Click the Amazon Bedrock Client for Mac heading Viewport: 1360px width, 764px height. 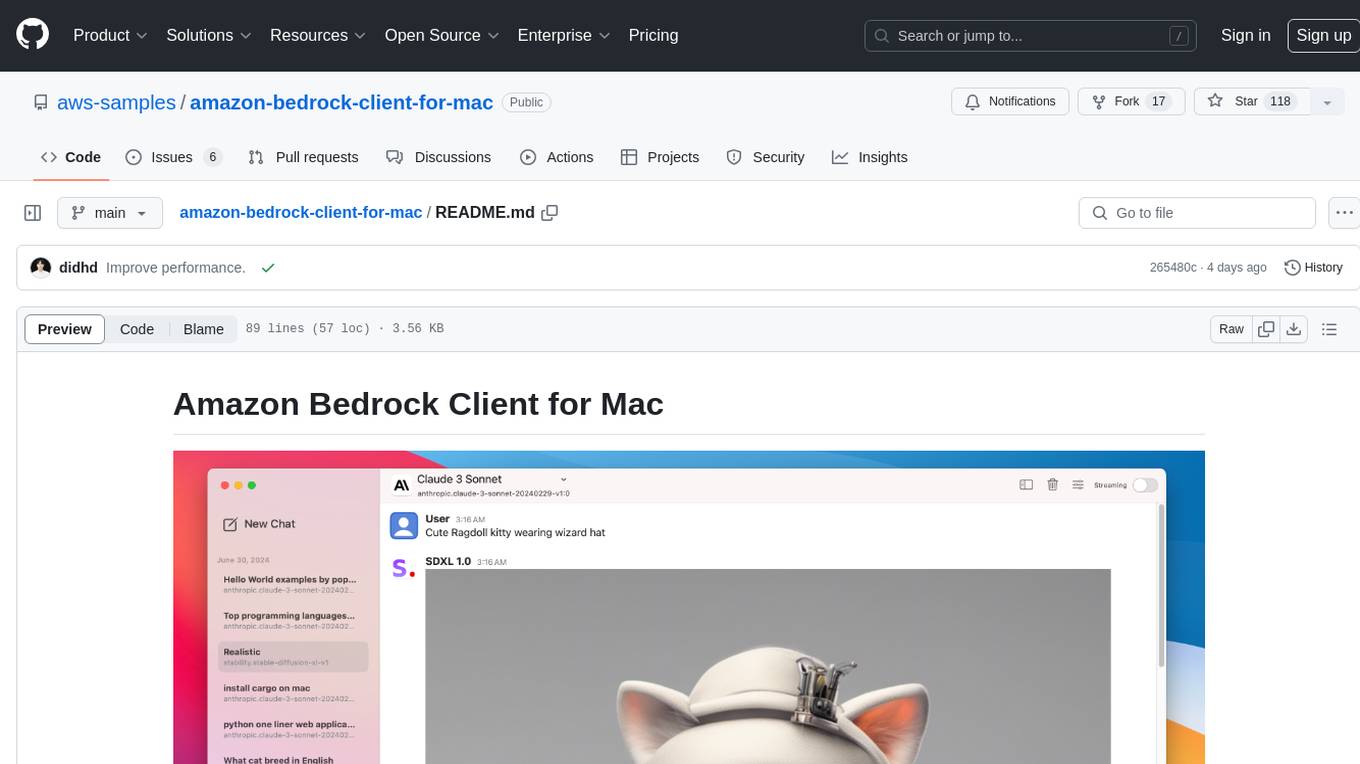(418, 404)
